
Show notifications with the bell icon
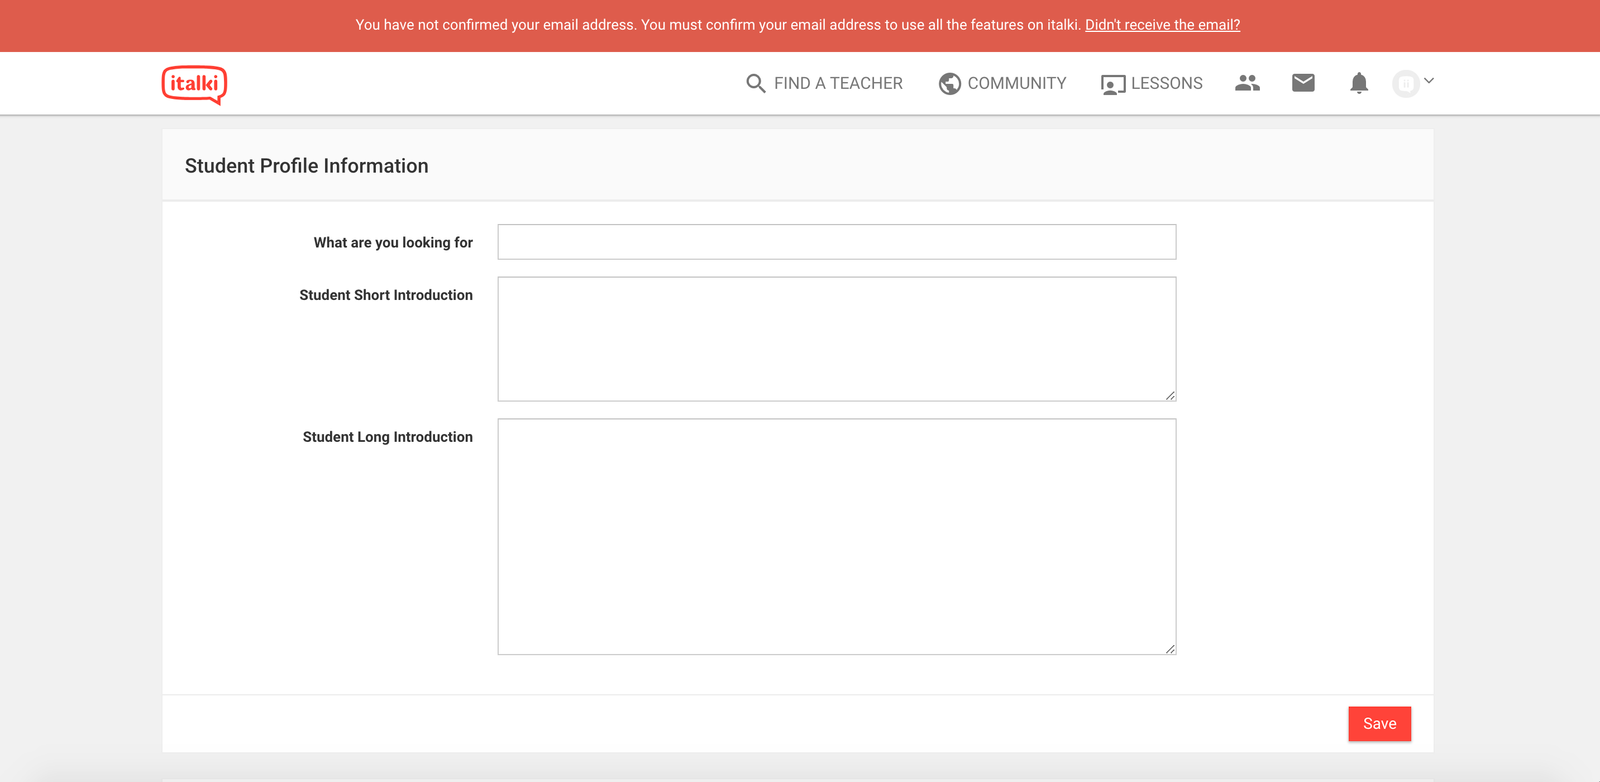pos(1358,83)
